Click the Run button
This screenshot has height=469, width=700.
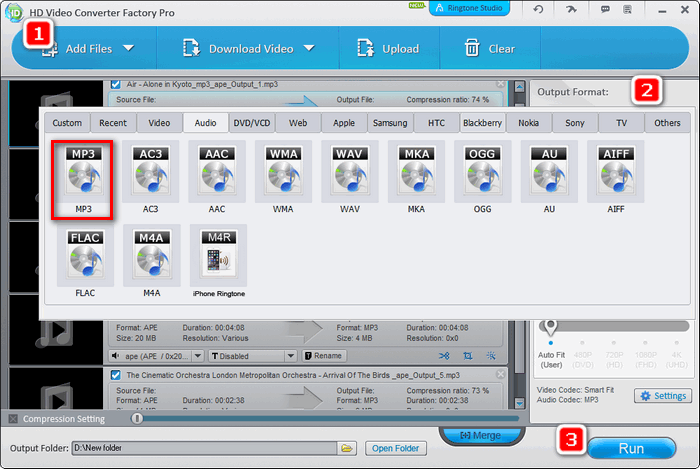pos(631,448)
